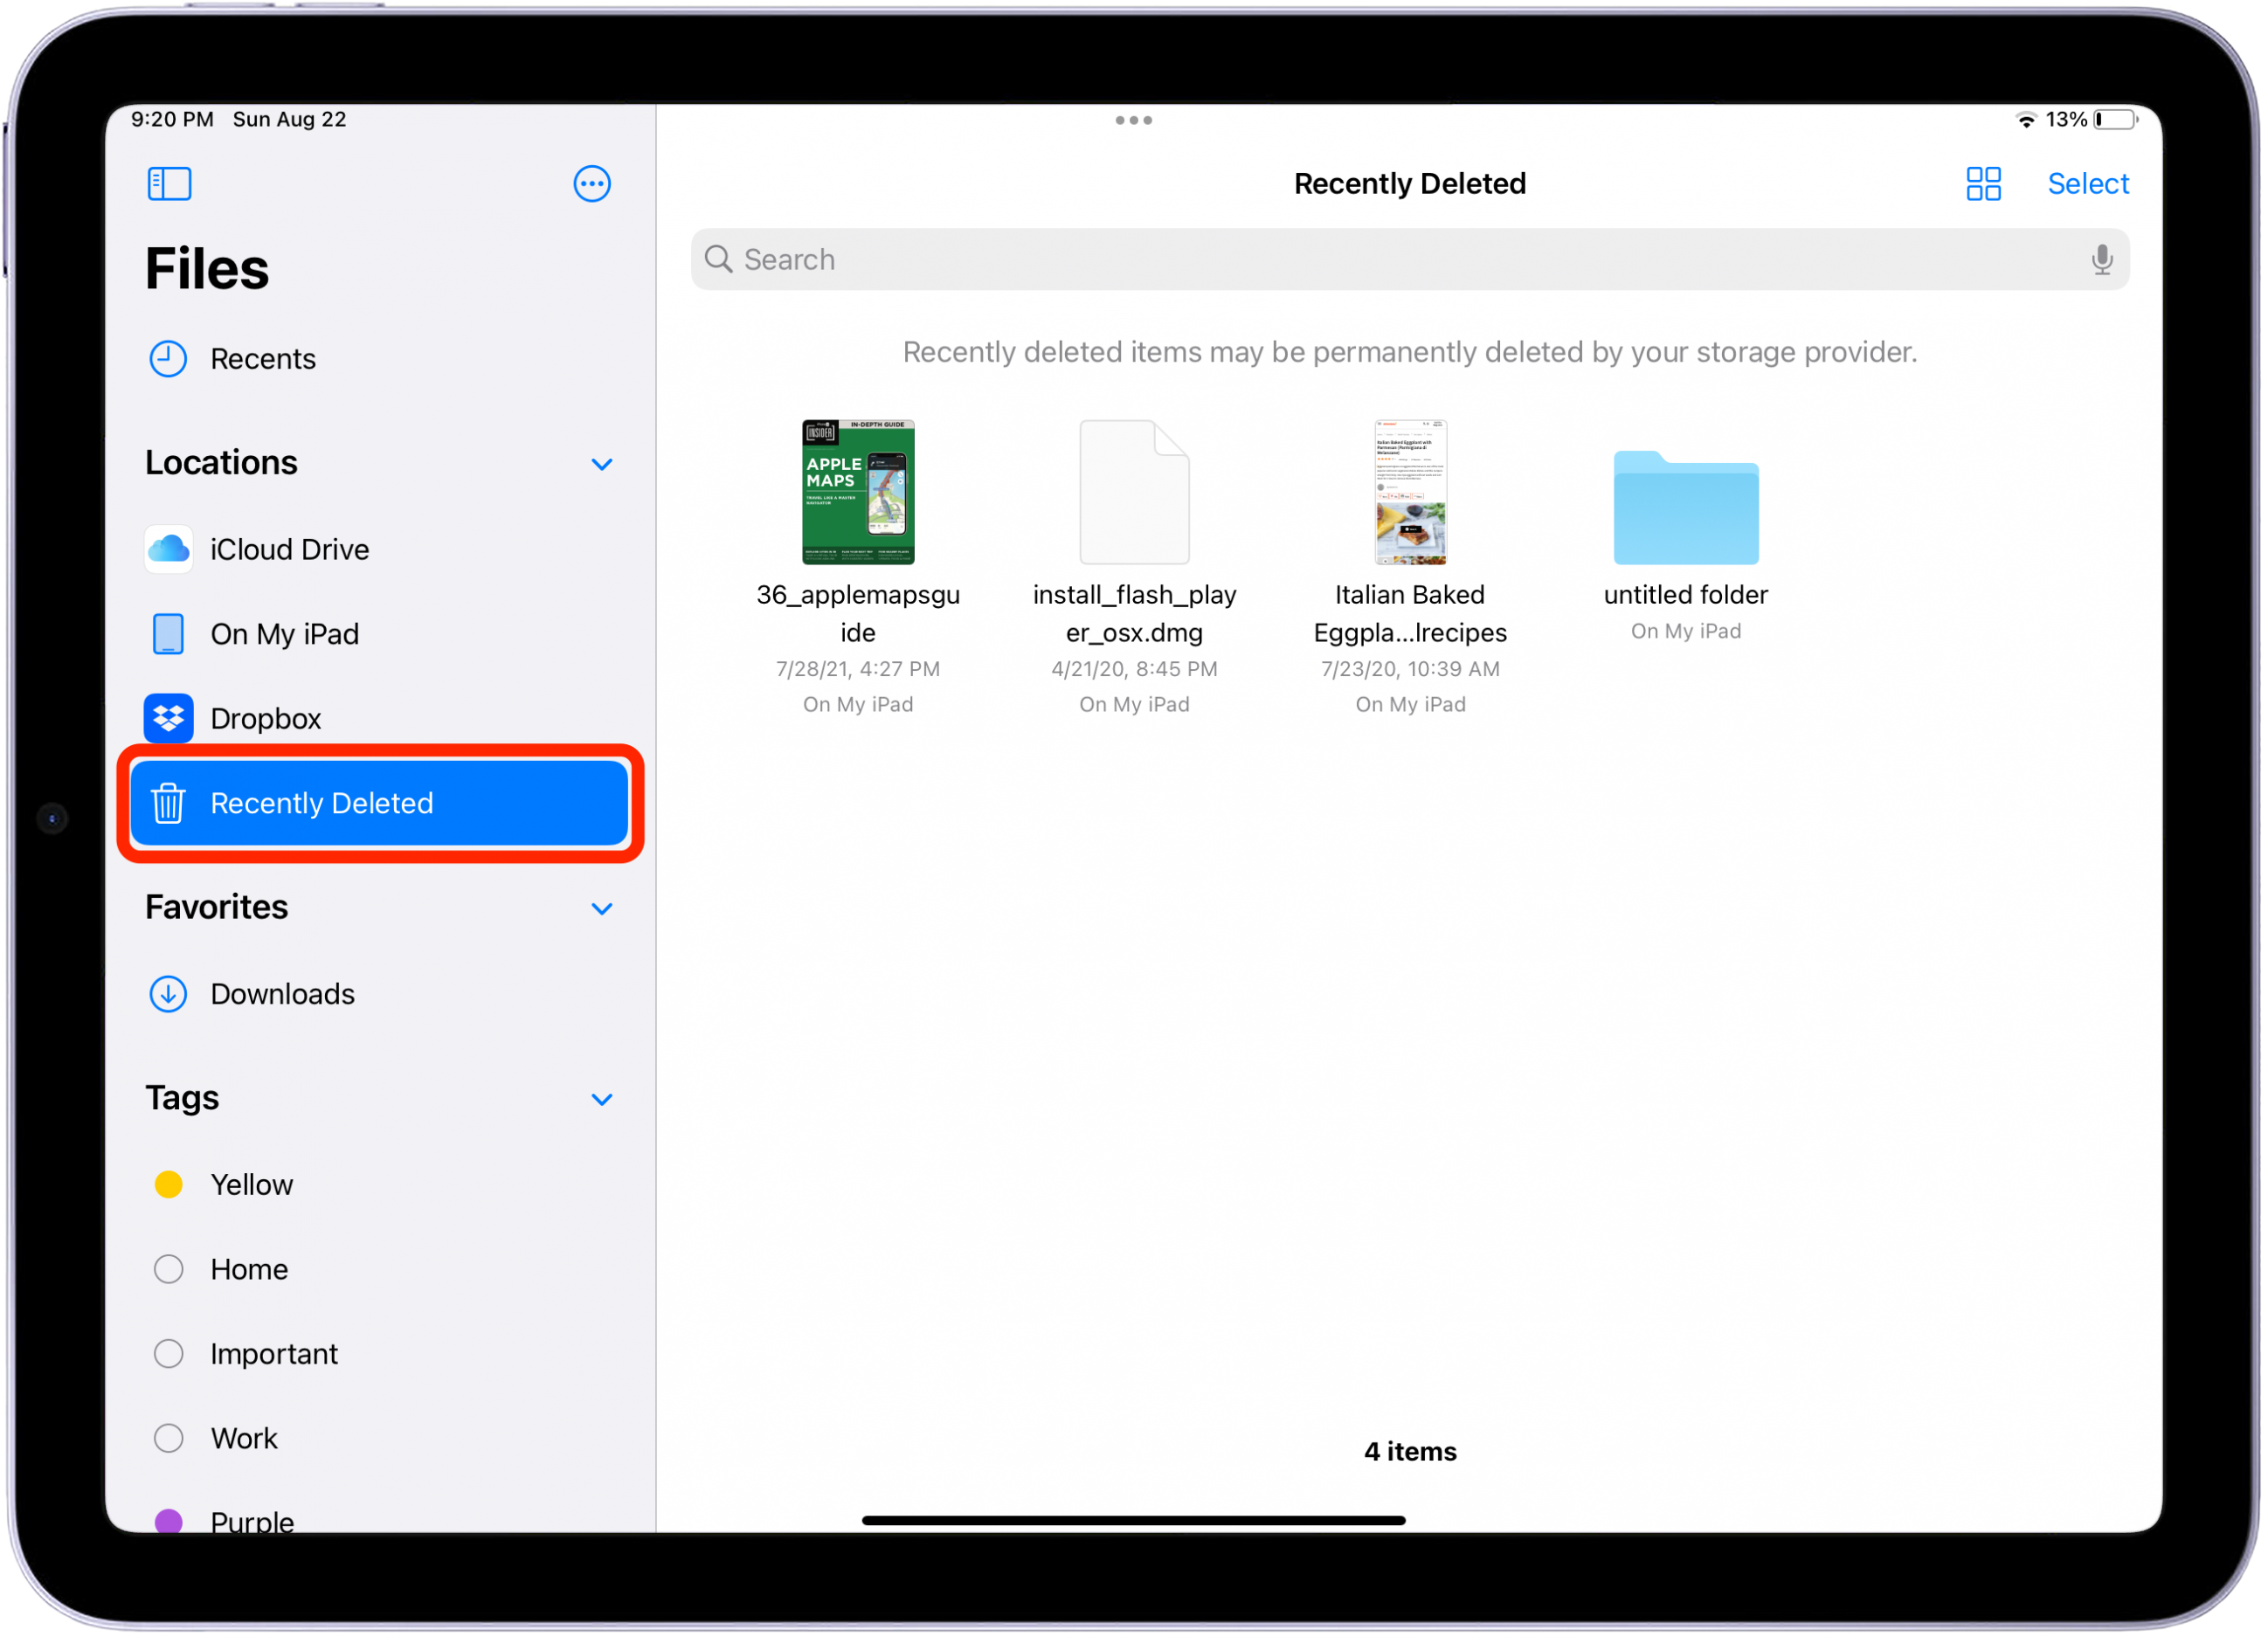This screenshot has width=2268, height=1637.
Task: Select the Home tag circle
Action: pos(168,1269)
